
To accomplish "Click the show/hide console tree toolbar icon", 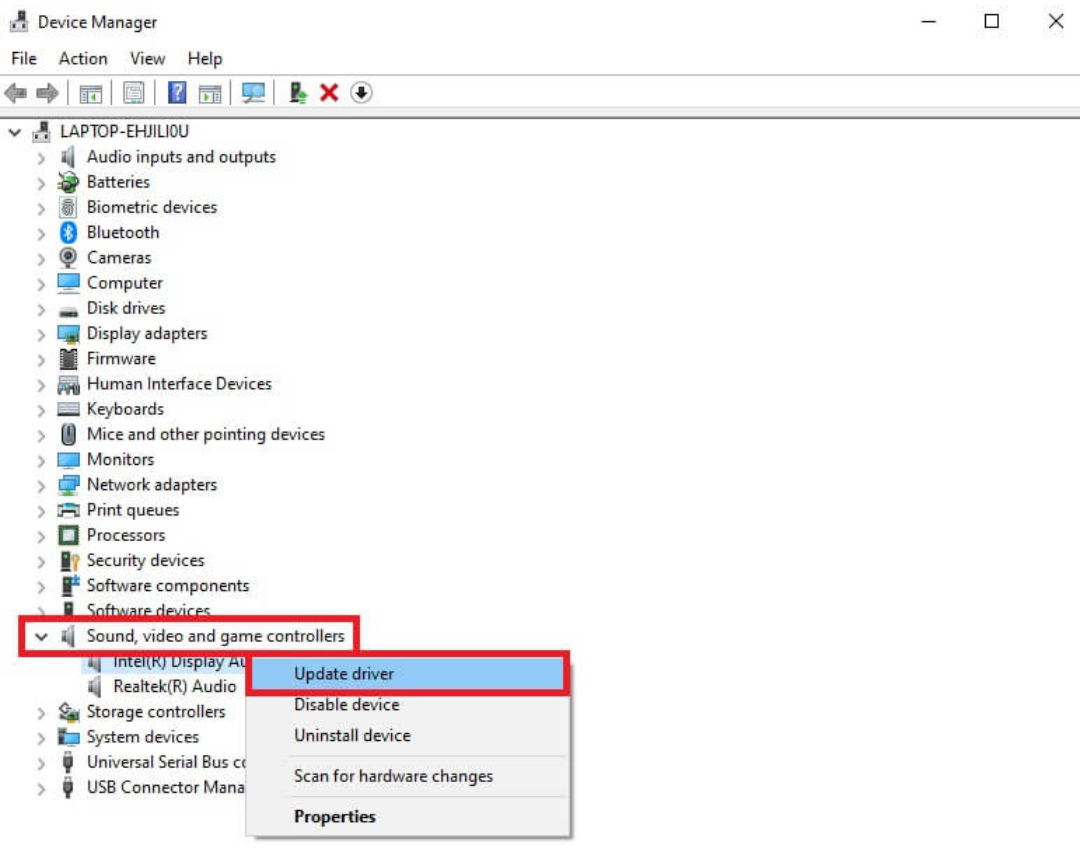I will [x=91, y=93].
